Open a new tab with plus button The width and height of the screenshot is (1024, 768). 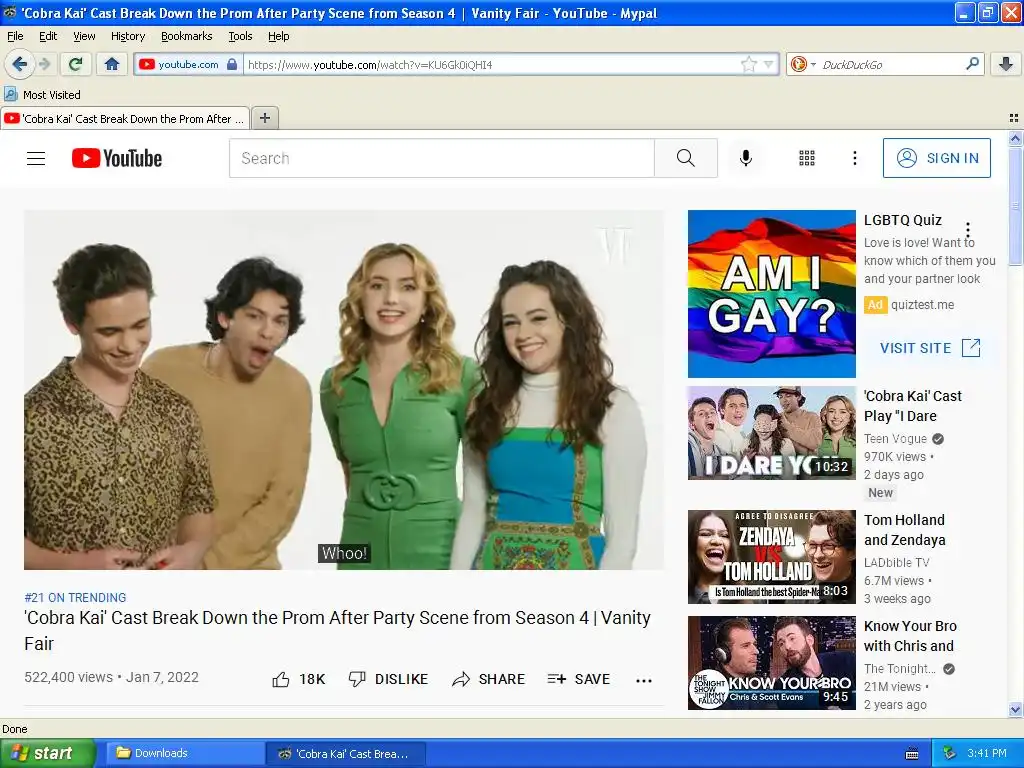point(264,118)
